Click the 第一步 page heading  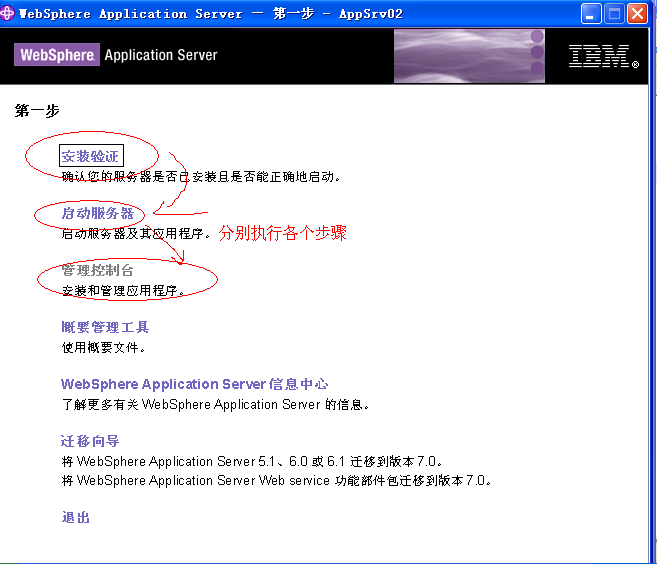pos(37,111)
